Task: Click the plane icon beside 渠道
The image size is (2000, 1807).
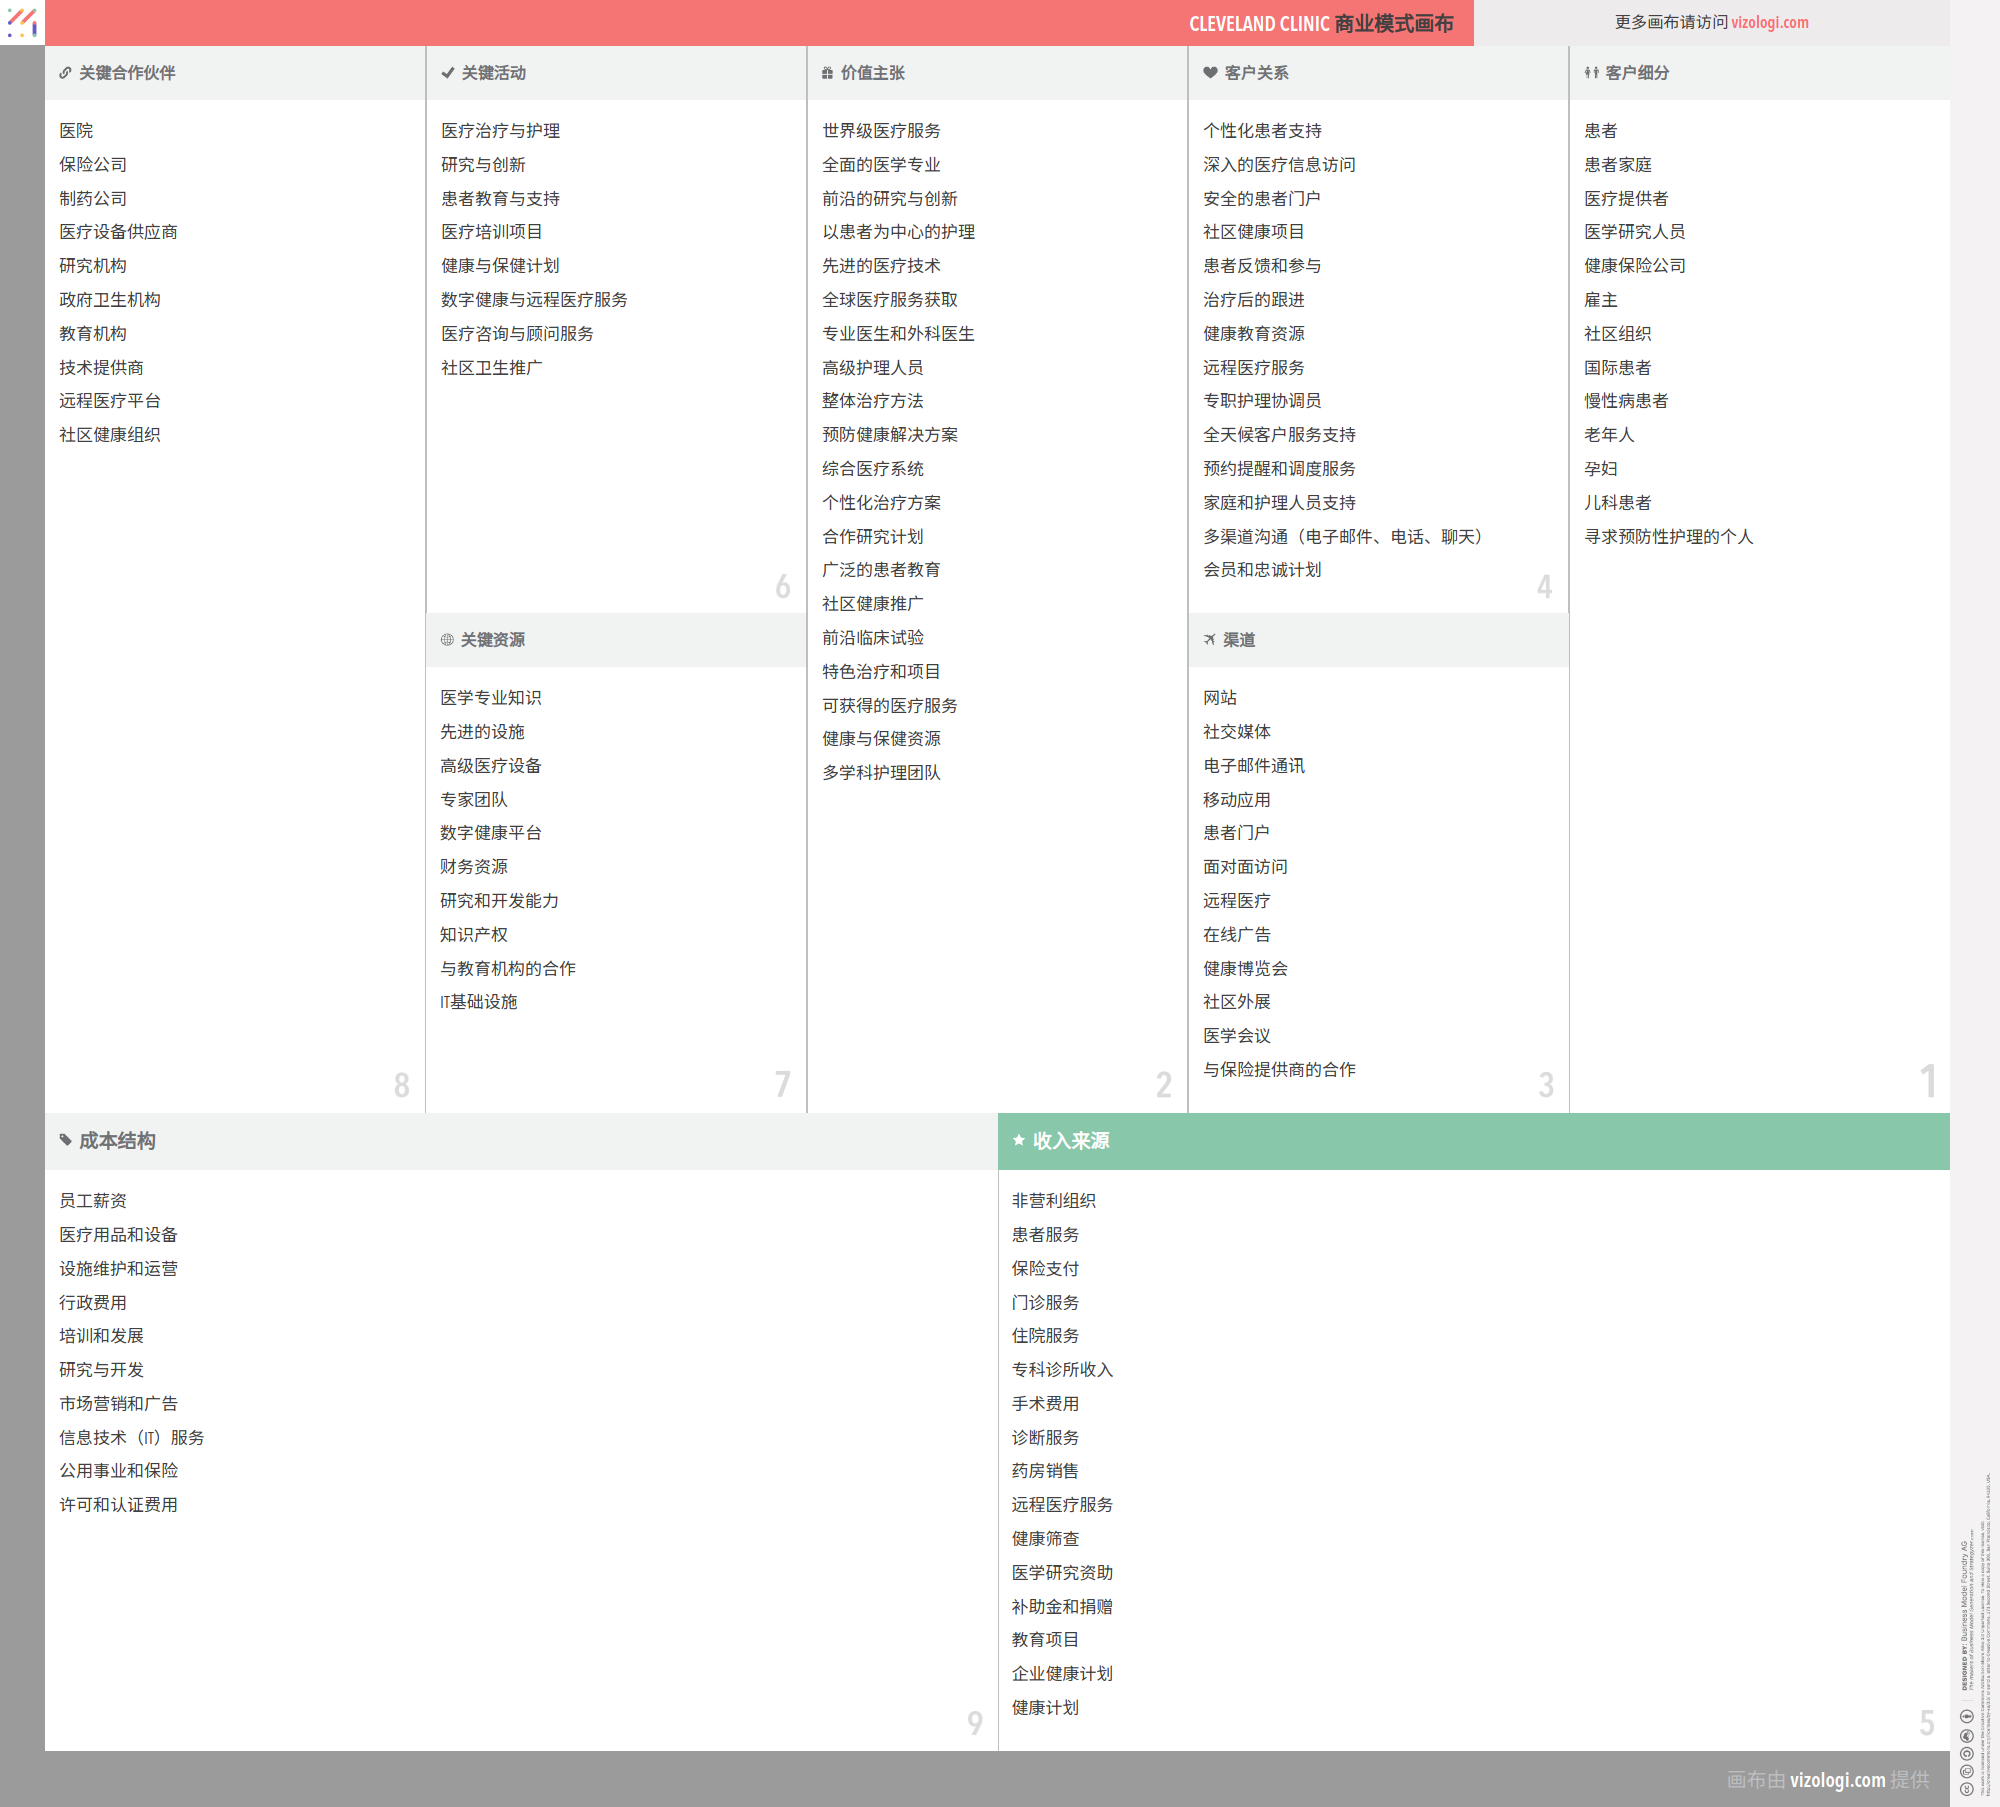Action: pos(1209,640)
